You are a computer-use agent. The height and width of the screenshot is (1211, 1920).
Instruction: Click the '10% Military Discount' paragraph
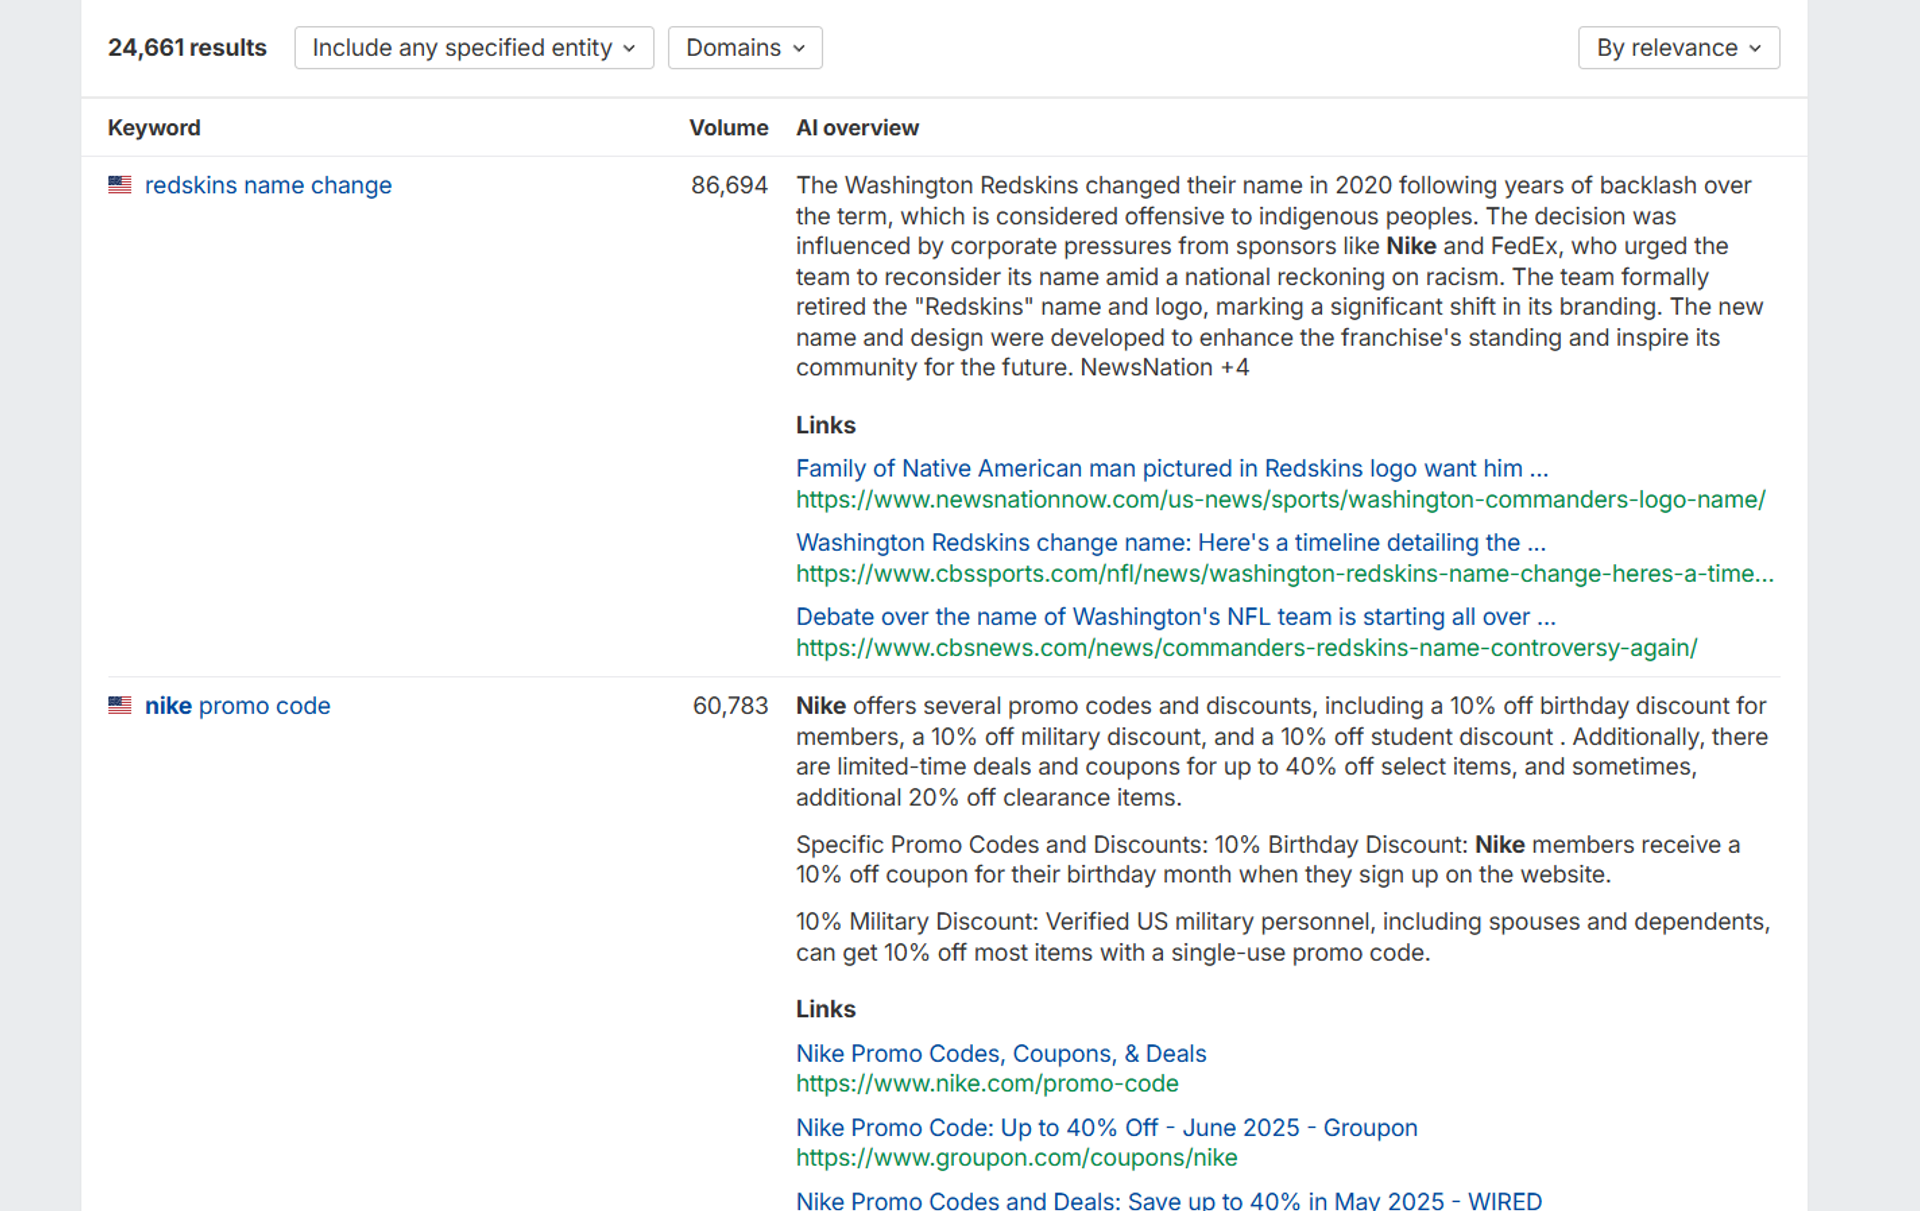[x=1283, y=937]
